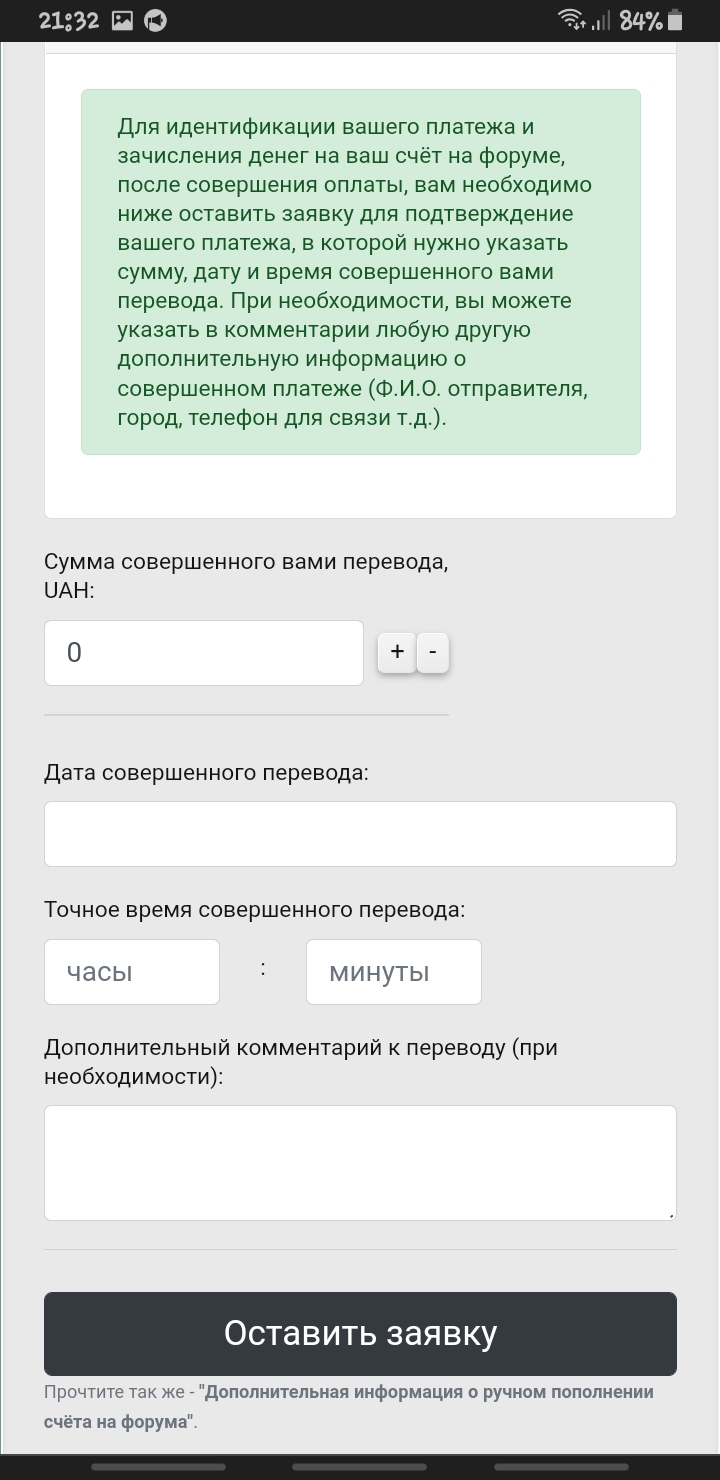The width and height of the screenshot is (720, 1480).
Task: Click the часы hours field
Action: click(x=132, y=972)
